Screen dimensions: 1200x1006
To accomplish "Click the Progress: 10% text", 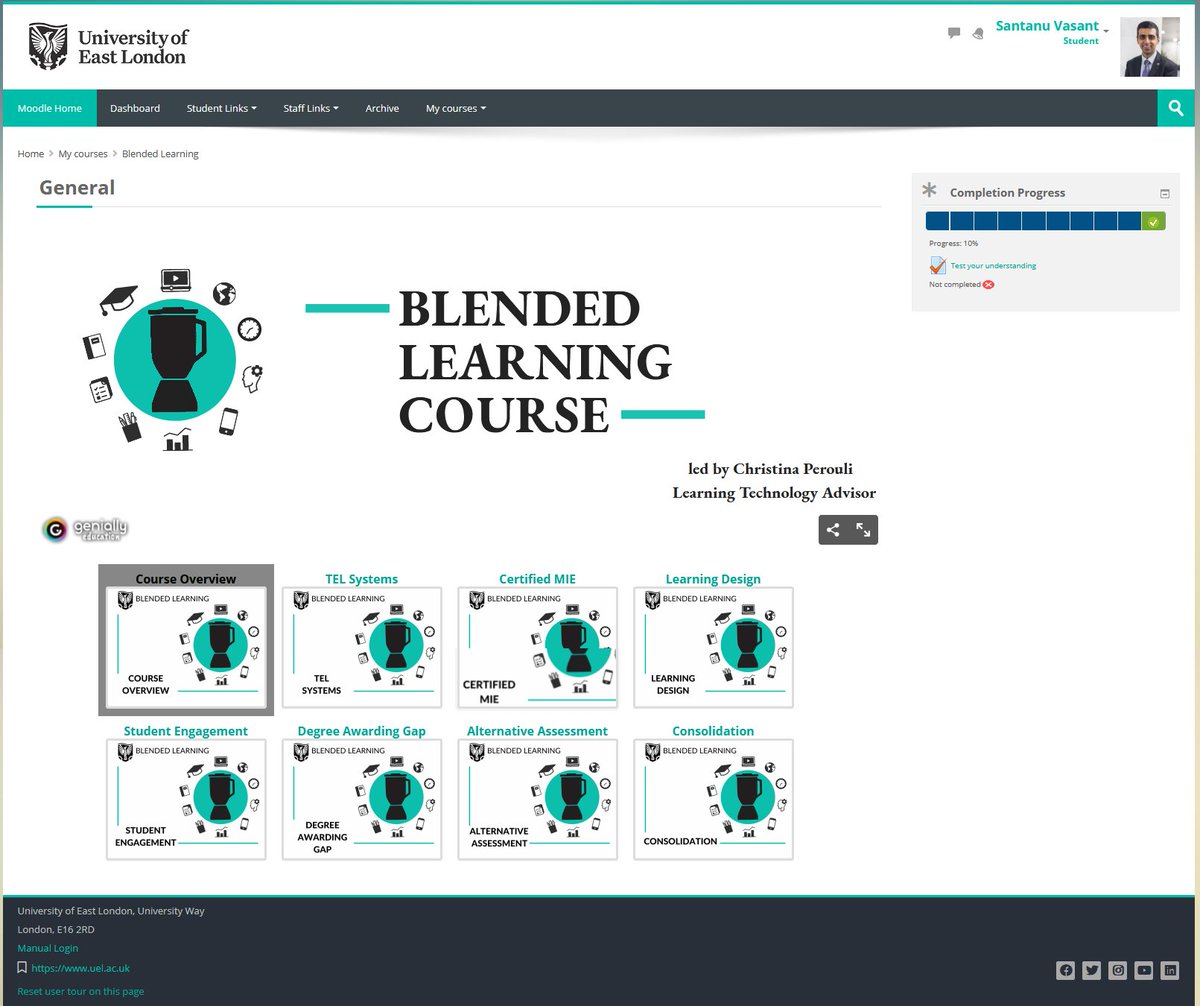I will tap(953, 244).
